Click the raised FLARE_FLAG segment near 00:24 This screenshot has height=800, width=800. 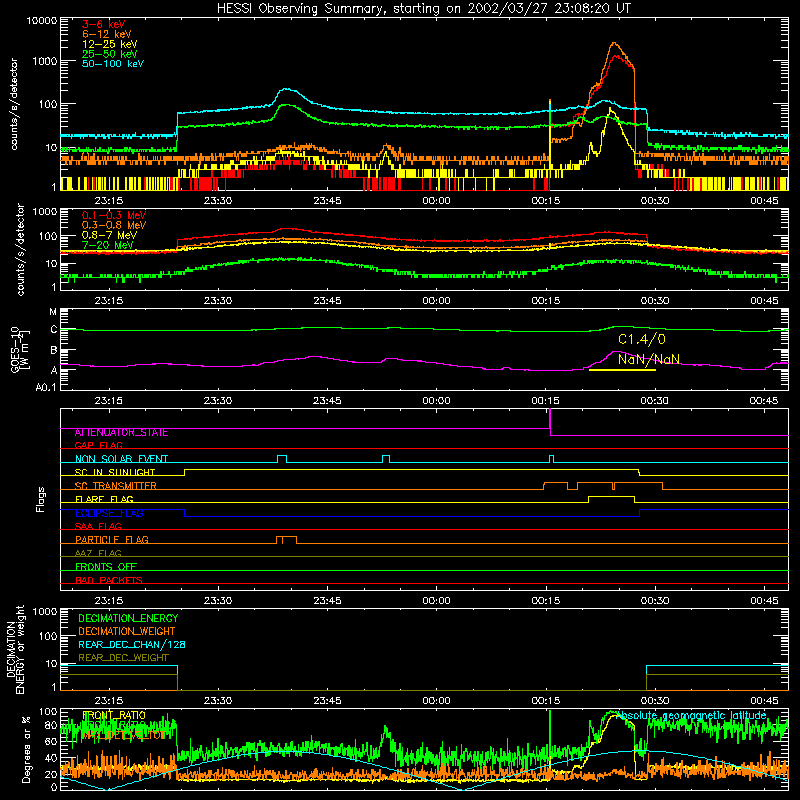coord(611,499)
